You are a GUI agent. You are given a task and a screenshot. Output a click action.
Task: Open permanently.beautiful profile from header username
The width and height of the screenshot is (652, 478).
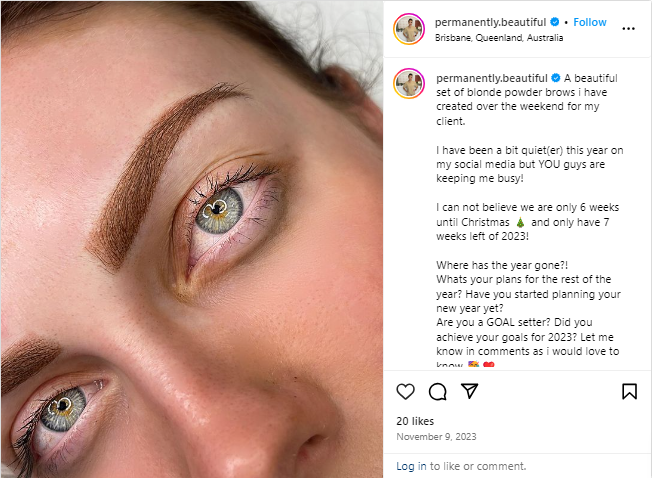click(491, 22)
